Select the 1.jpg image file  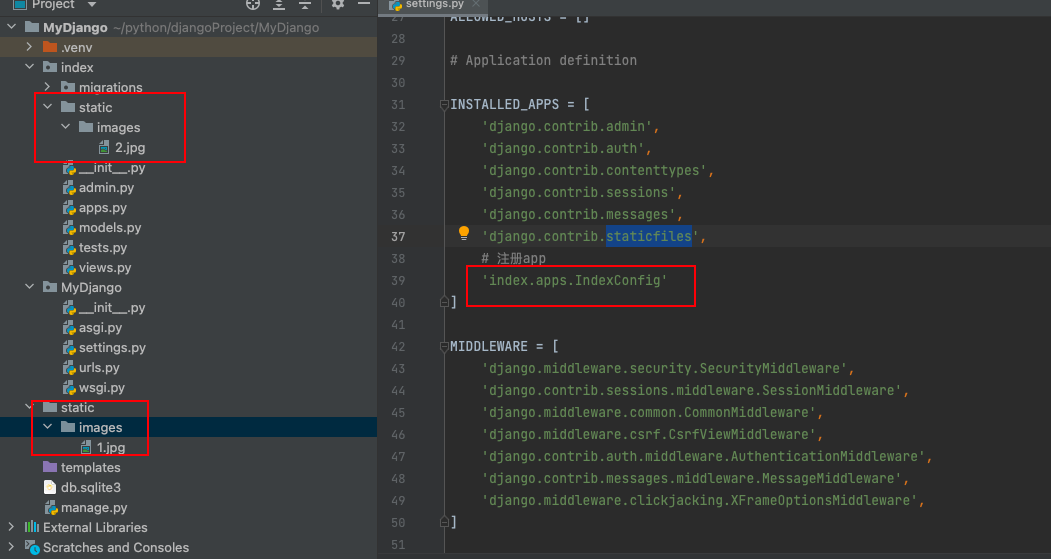pyautogui.click(x=111, y=447)
